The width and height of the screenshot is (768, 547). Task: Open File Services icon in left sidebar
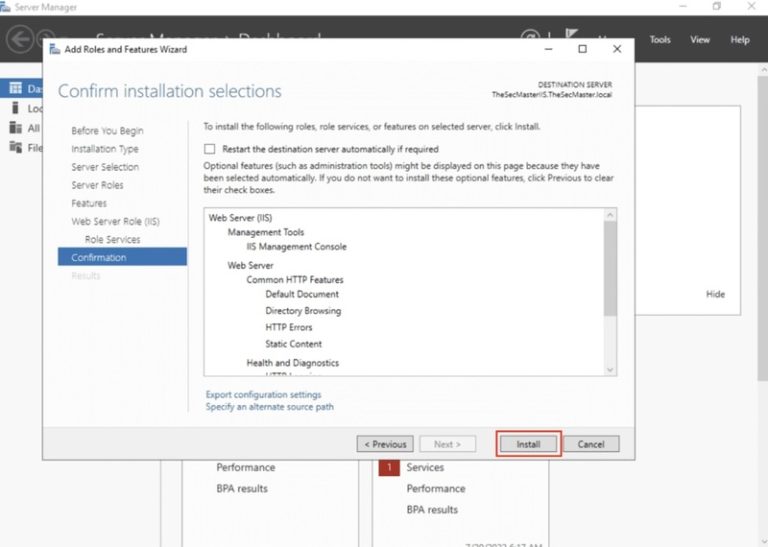pos(16,147)
